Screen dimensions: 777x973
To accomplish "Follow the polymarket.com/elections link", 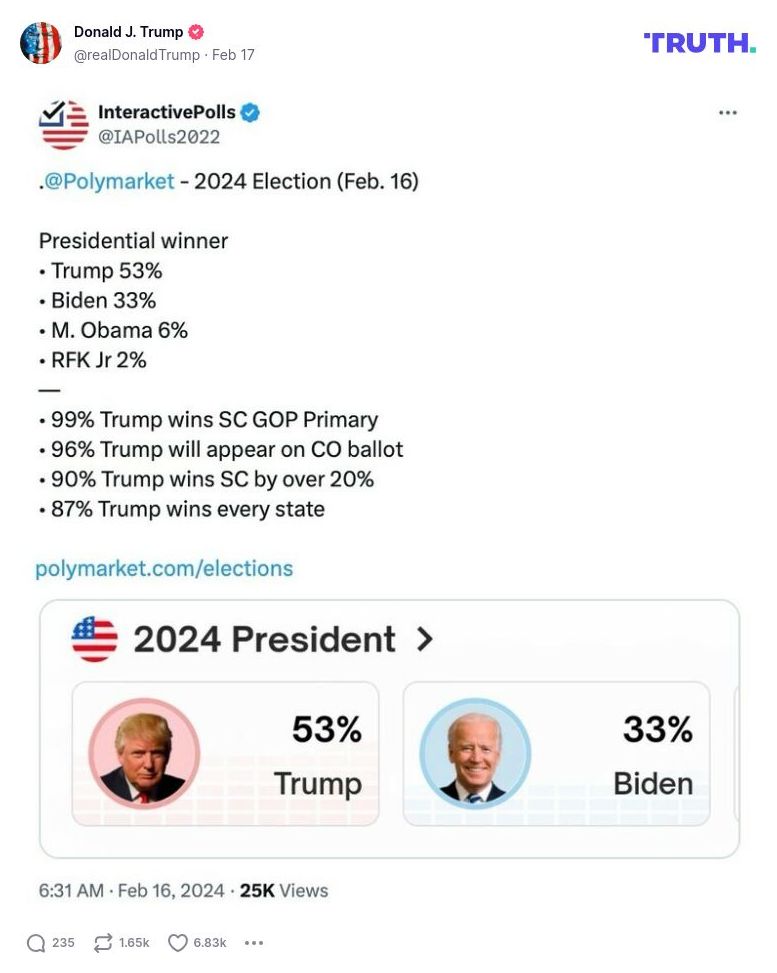I will (165, 568).
